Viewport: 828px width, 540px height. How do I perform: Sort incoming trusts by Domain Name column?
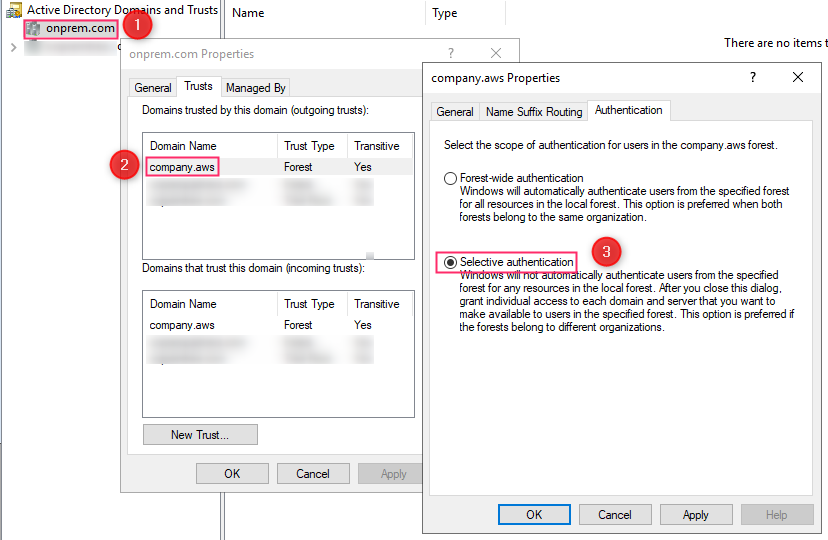(x=210, y=304)
